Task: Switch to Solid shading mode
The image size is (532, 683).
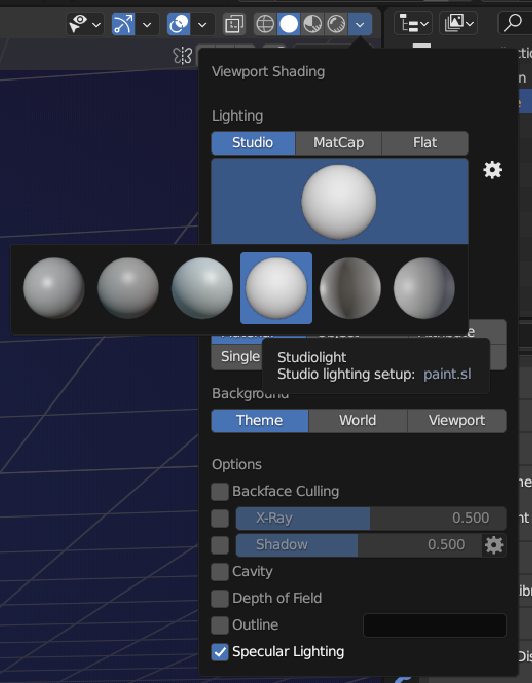Action: point(288,24)
